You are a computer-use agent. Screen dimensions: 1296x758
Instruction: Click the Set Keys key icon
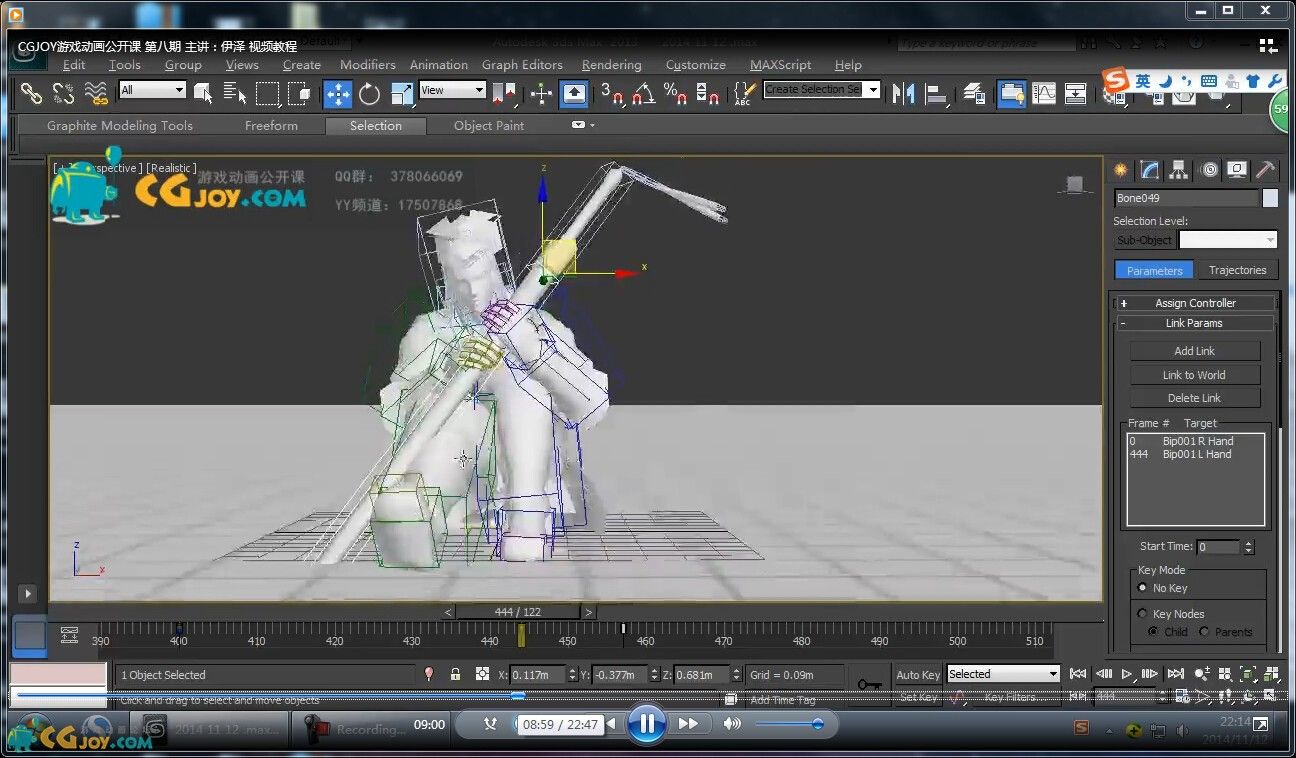[x=869, y=684]
